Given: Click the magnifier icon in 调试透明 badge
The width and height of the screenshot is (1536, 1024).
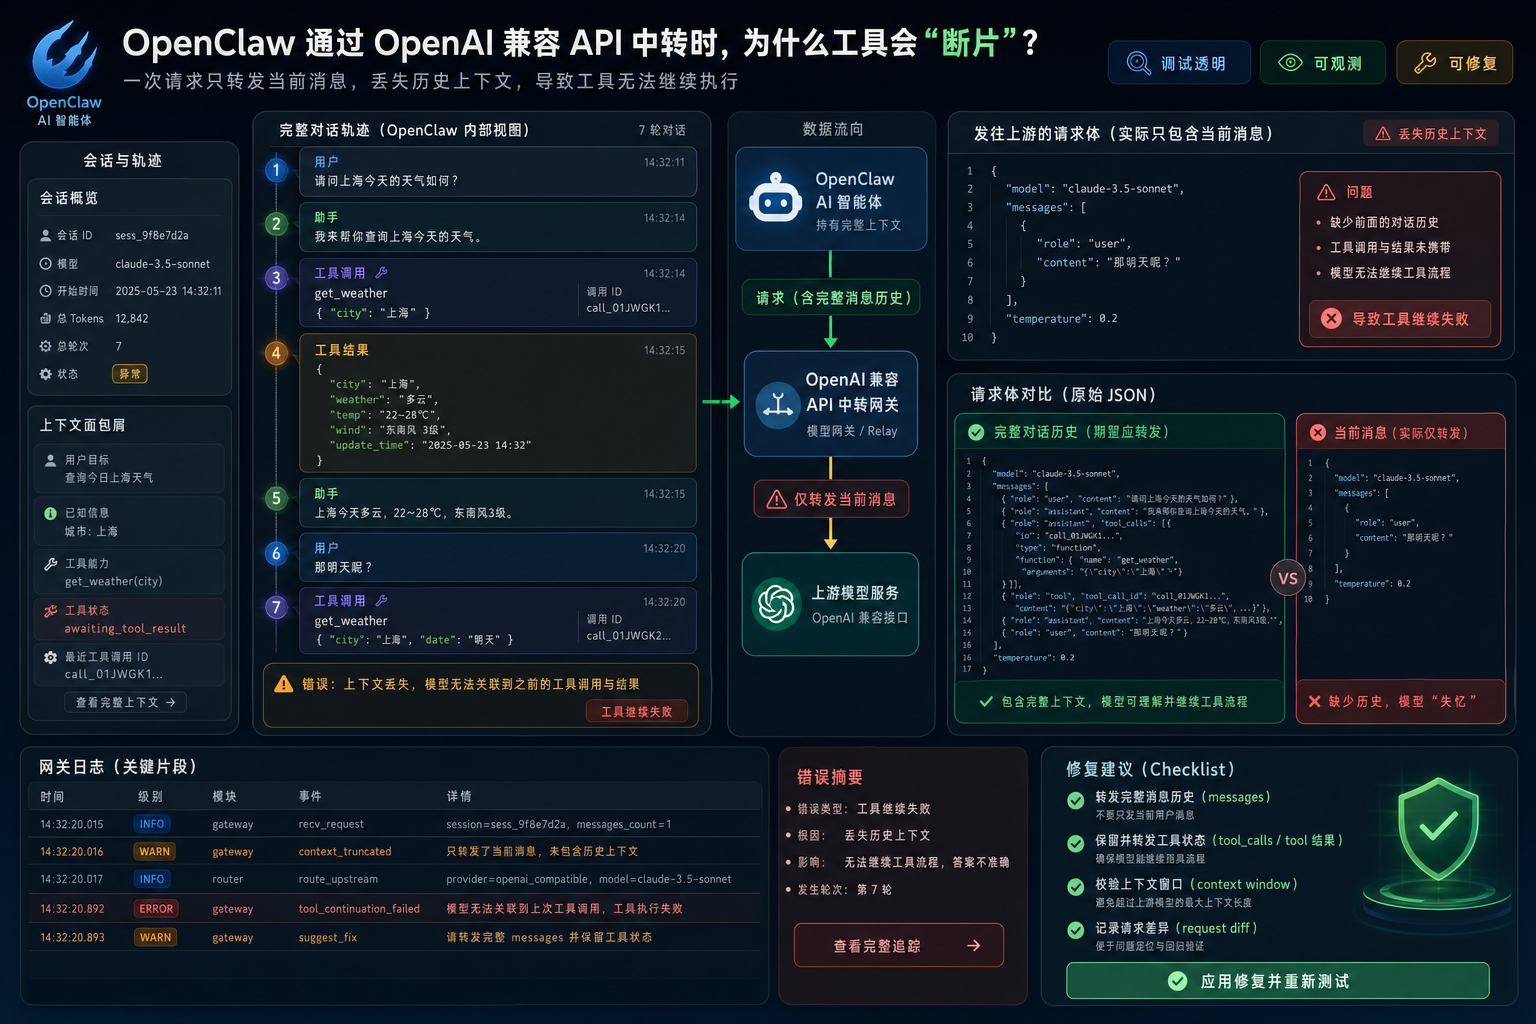Looking at the screenshot, I should coord(1139,63).
